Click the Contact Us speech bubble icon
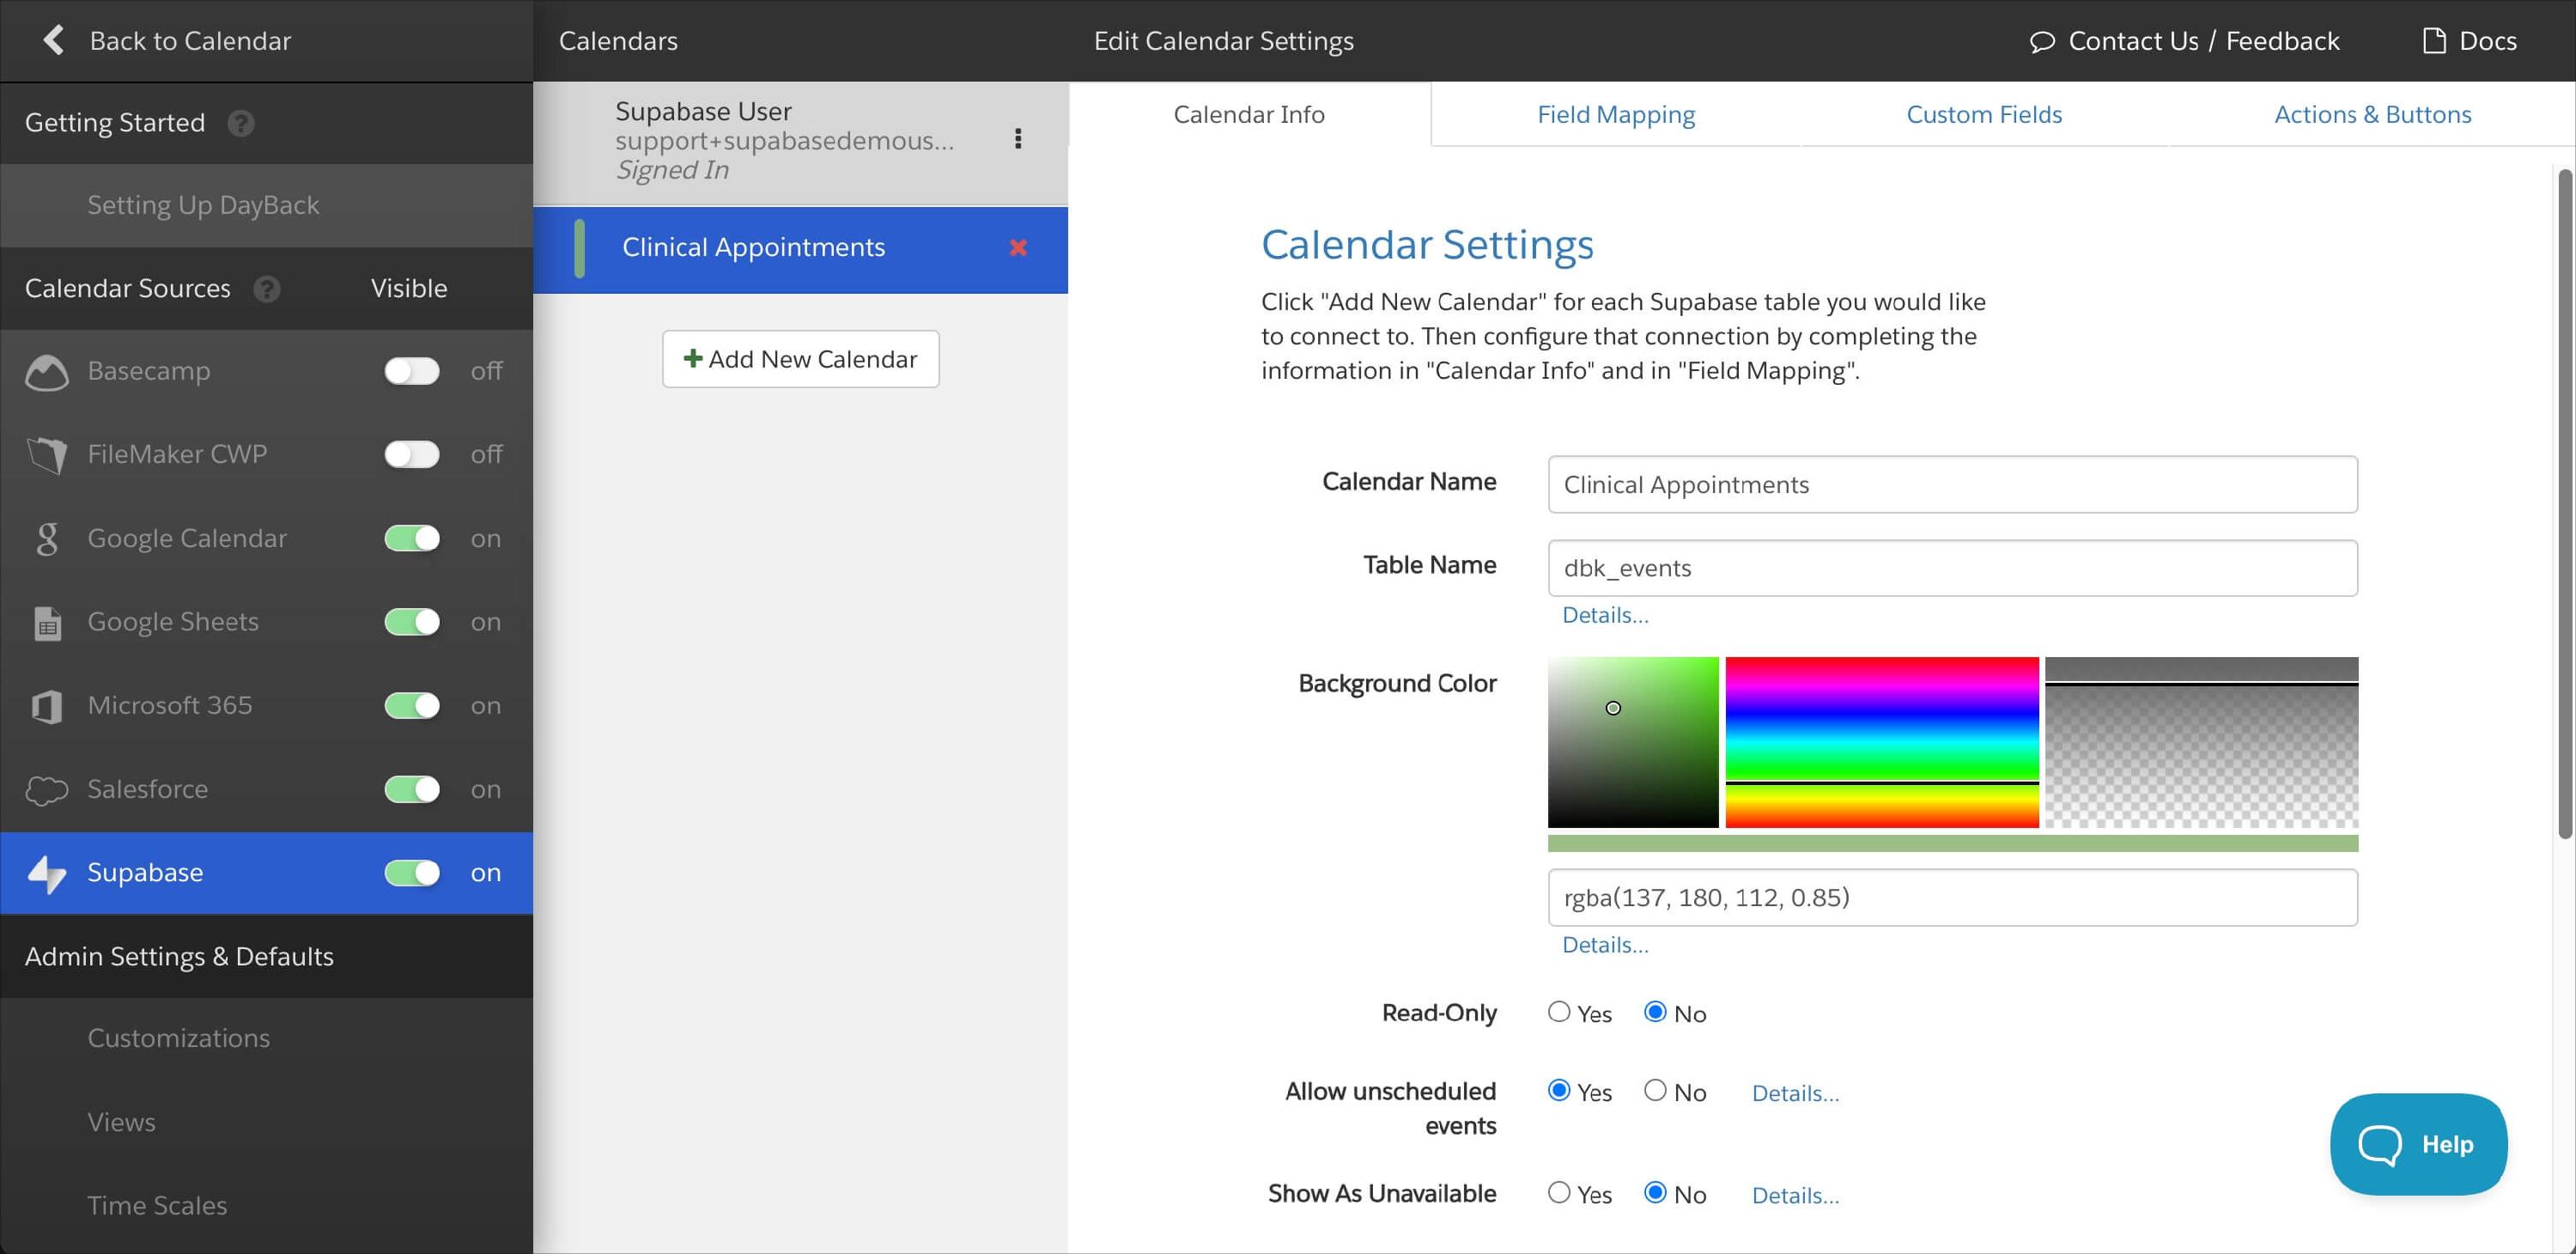This screenshot has height=1254, width=2576. click(x=2042, y=41)
